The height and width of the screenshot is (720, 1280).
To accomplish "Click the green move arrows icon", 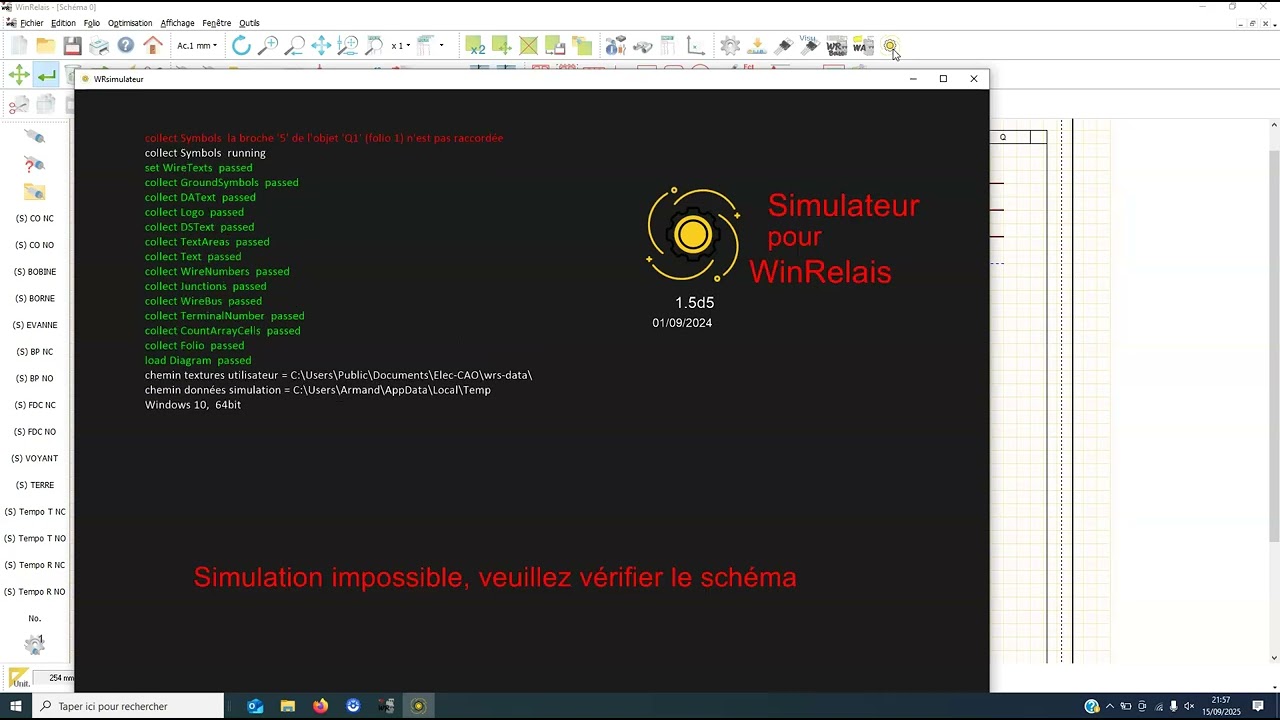I will coord(19,75).
